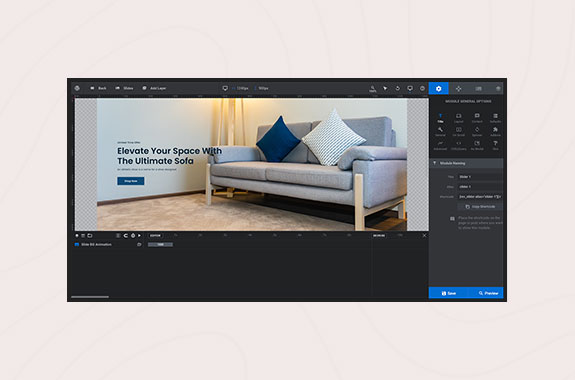Click the Copy Shortcode button
Viewport: 575px width, 380px height.
pyautogui.click(x=480, y=207)
